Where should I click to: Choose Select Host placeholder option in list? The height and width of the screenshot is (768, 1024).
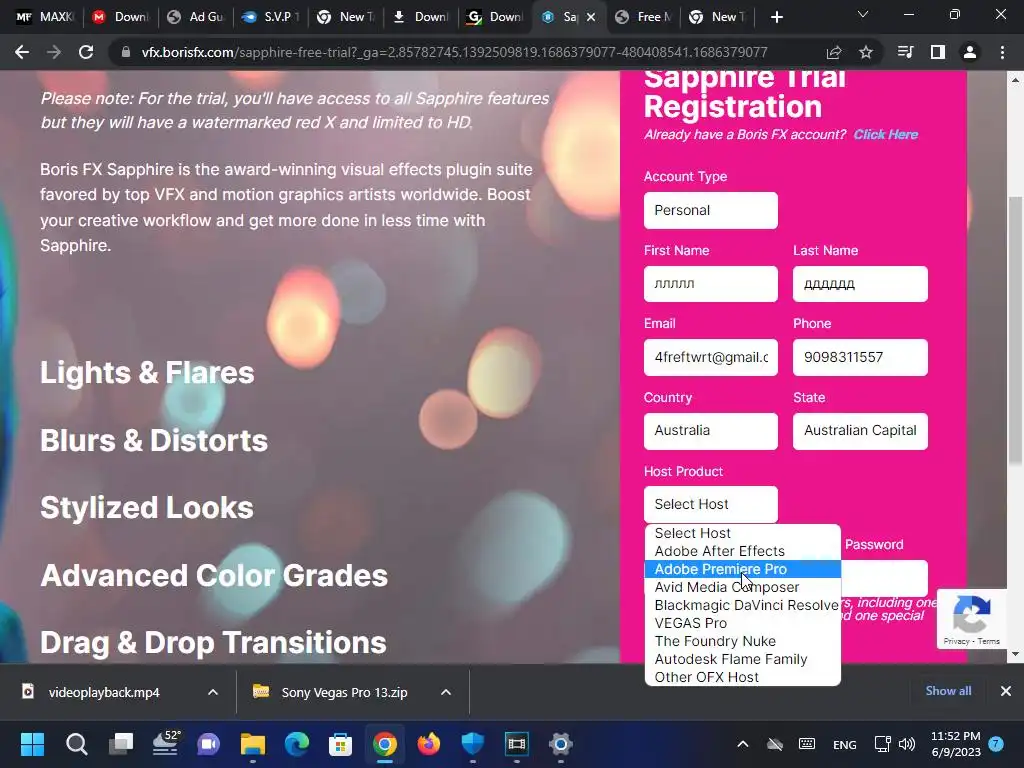[x=743, y=534]
